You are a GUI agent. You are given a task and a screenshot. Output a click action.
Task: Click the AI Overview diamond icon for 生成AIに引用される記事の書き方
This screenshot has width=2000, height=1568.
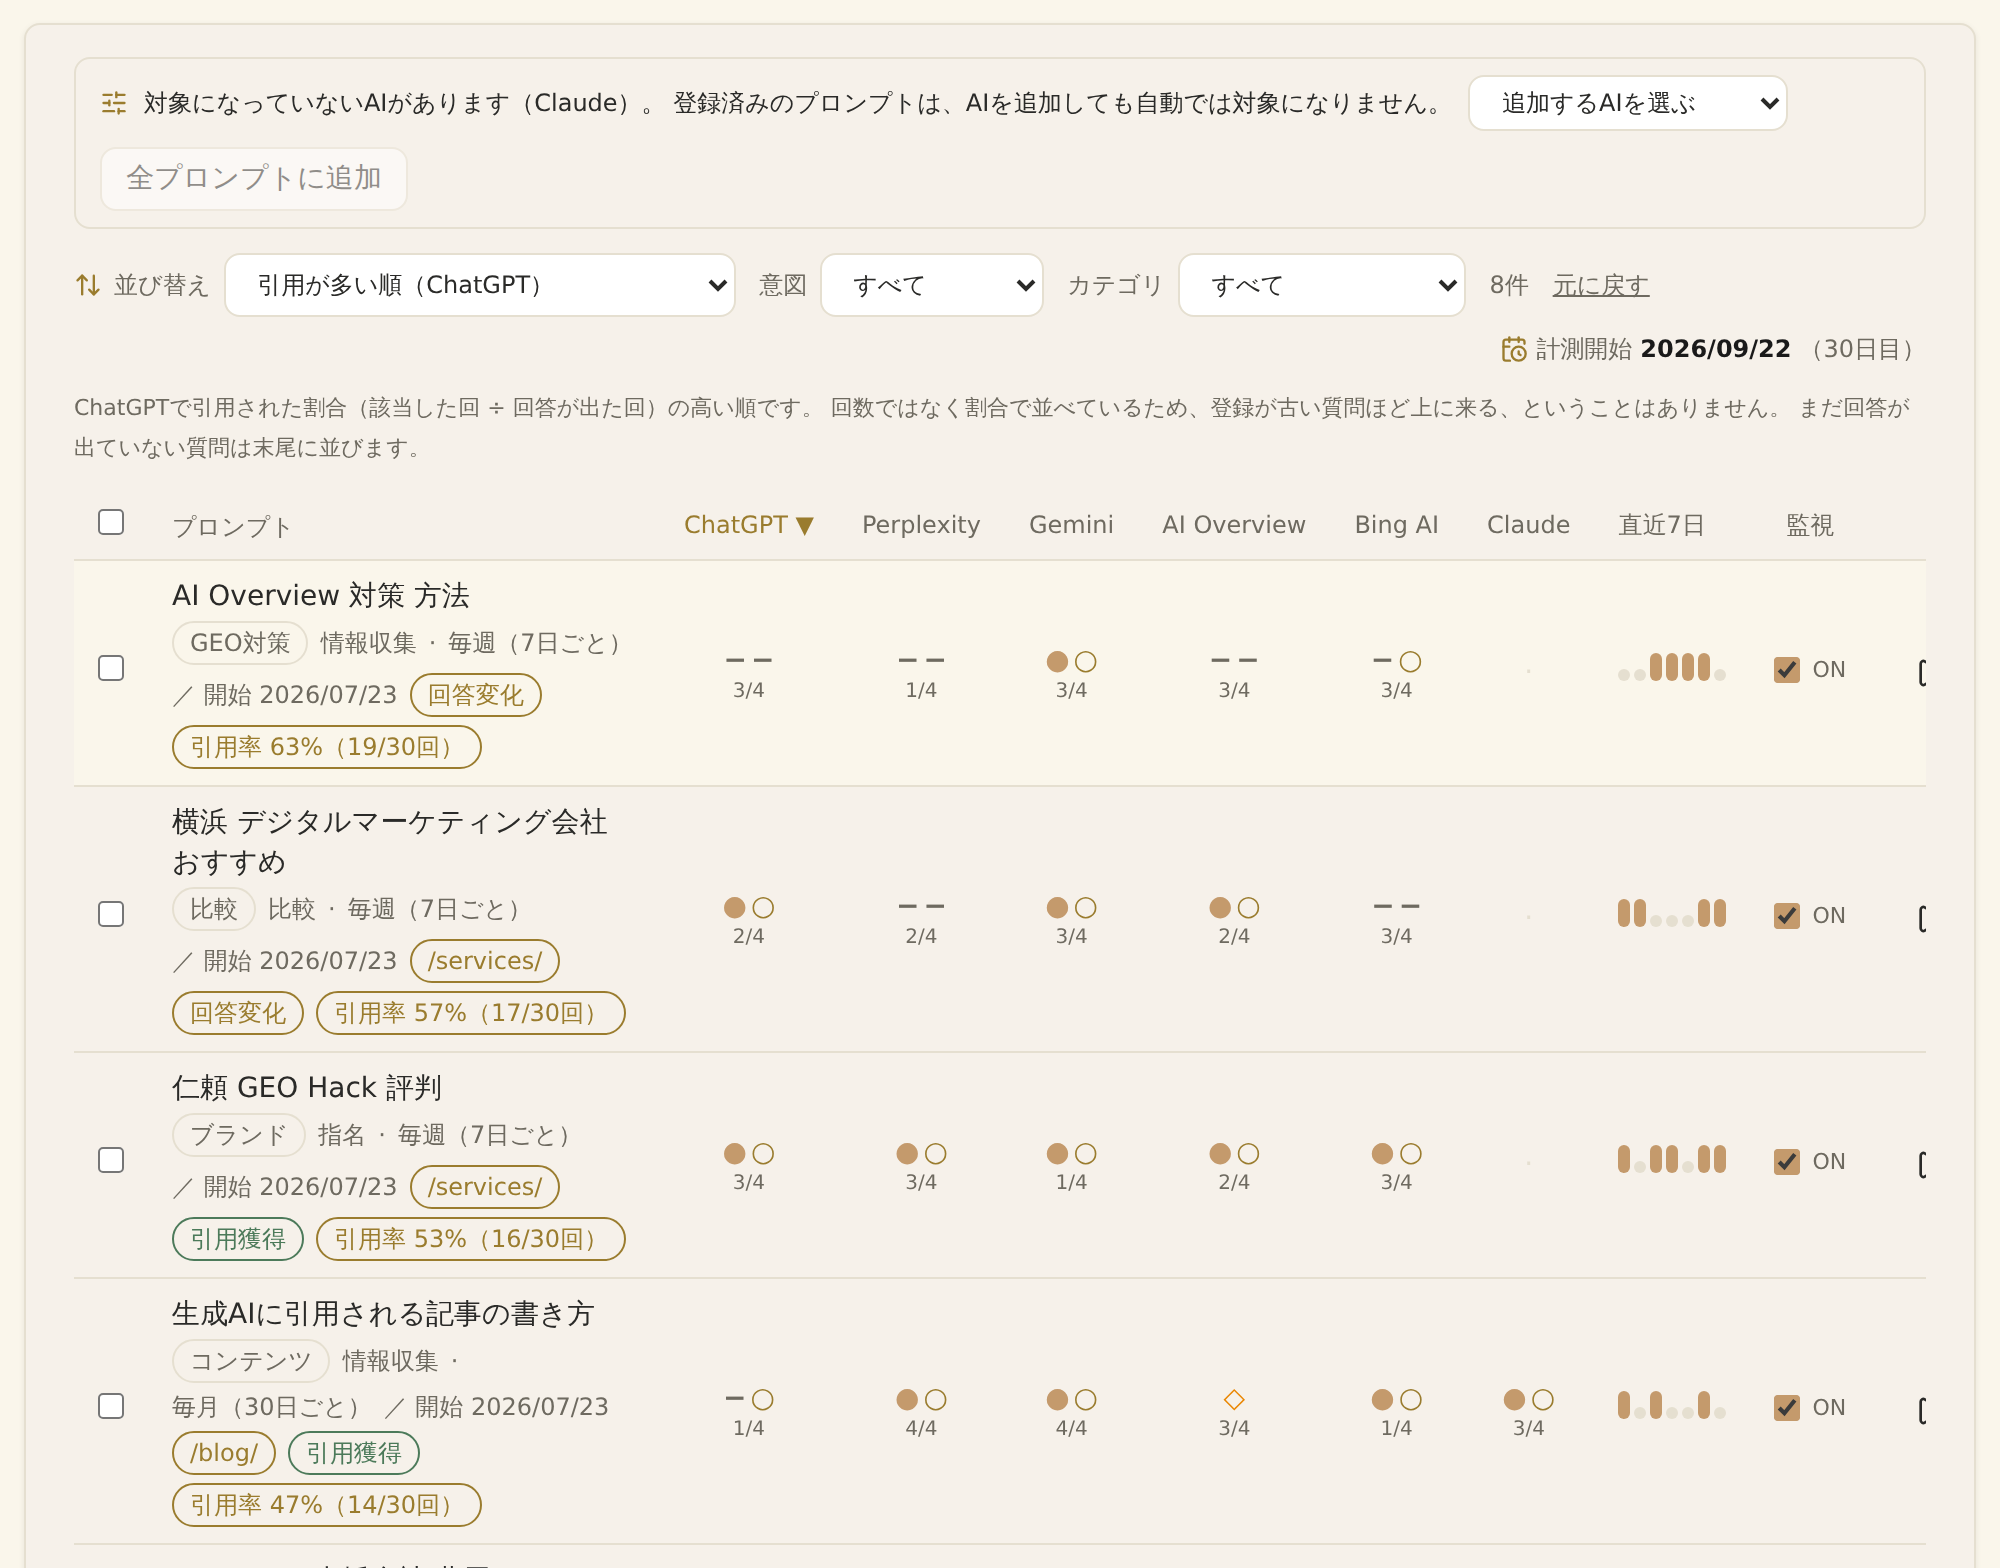tap(1234, 1400)
